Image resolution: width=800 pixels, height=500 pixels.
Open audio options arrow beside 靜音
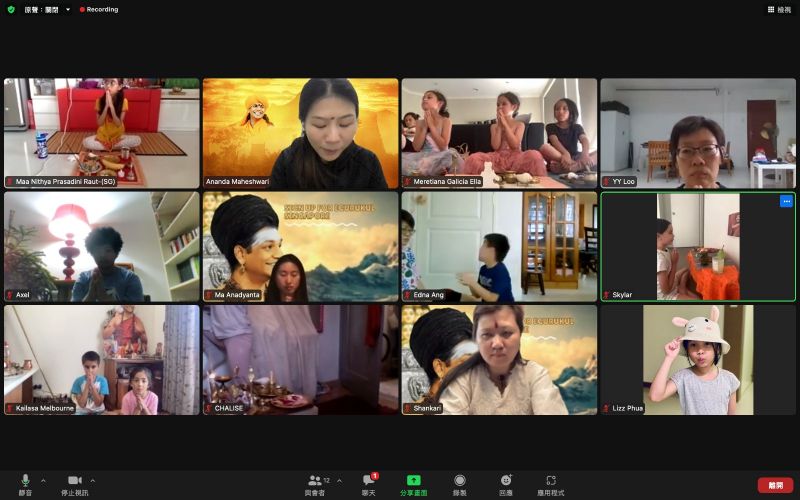tap(43, 481)
